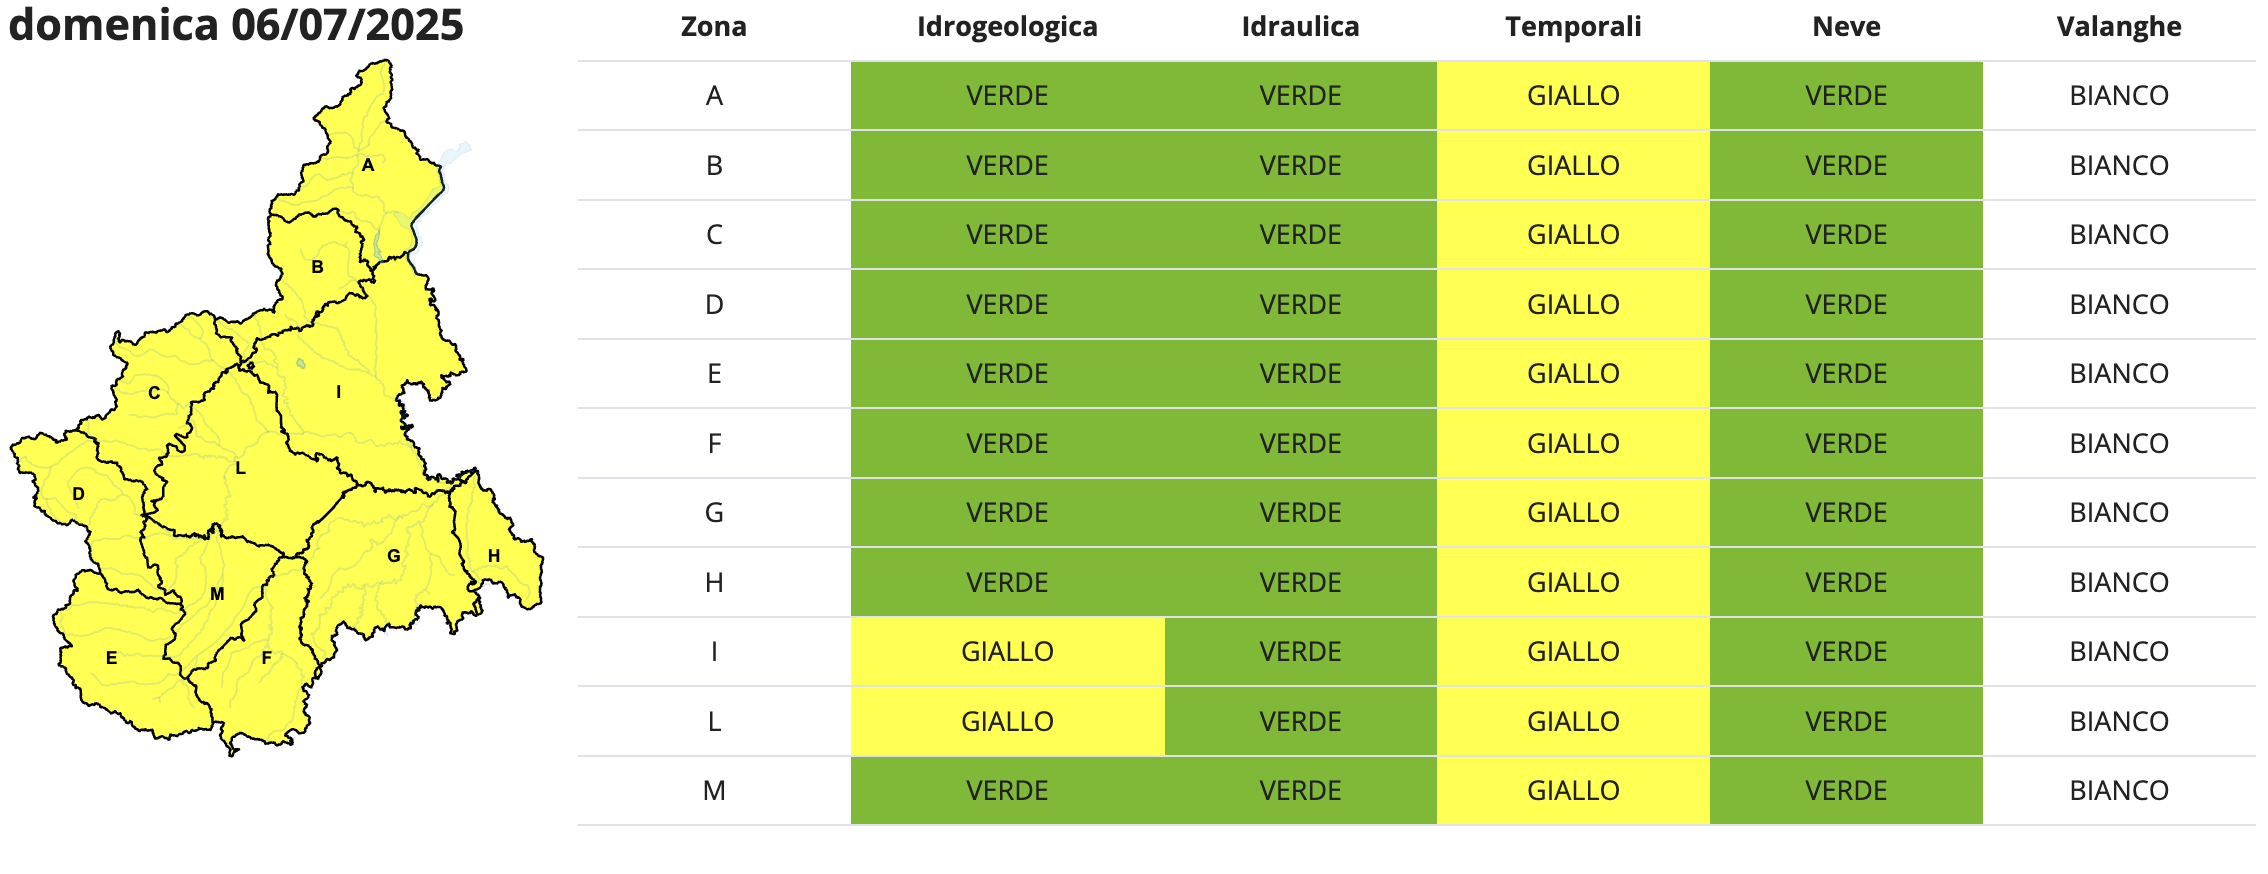The image size is (2268, 874).
Task: Click Idraulica VERDE cell in row D
Action: point(1300,304)
